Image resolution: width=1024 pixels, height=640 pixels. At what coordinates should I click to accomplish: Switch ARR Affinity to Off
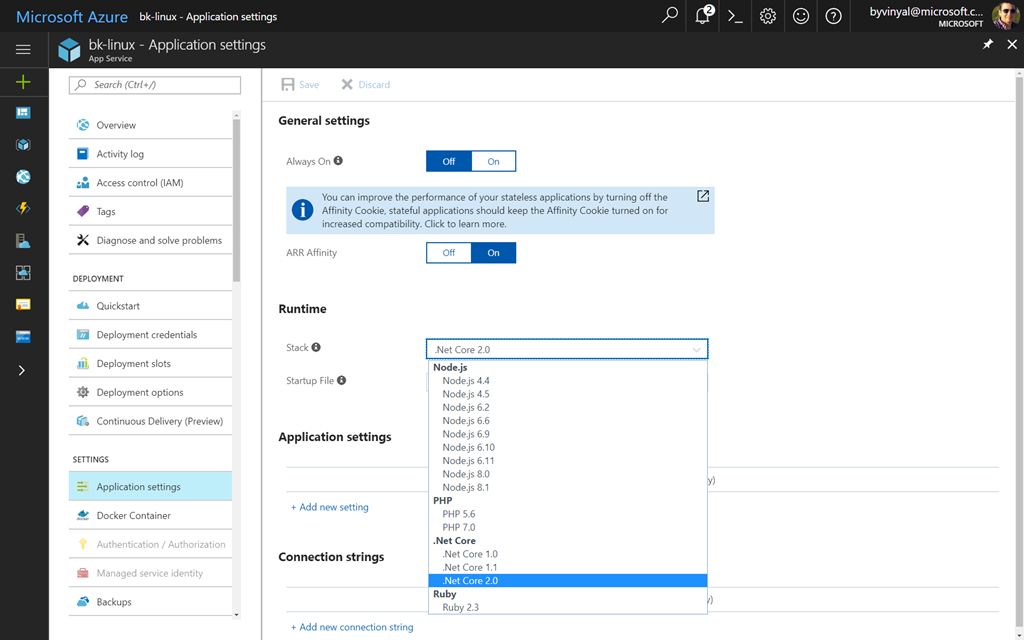[x=449, y=253]
